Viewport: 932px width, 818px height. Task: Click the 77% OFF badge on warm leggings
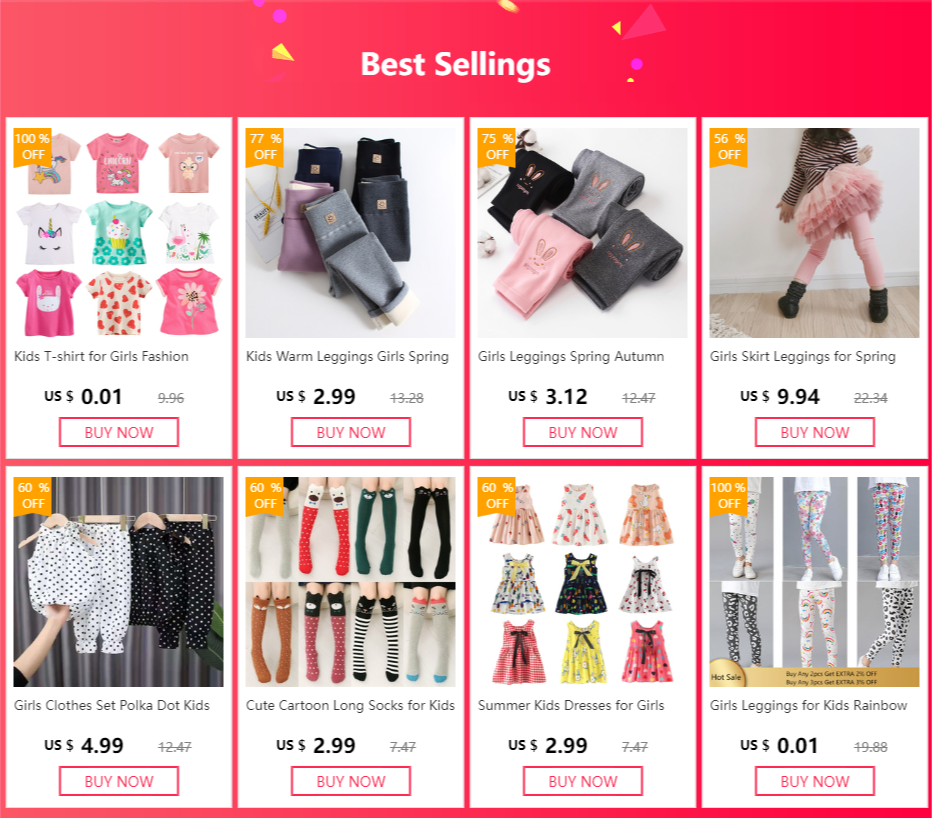click(265, 147)
